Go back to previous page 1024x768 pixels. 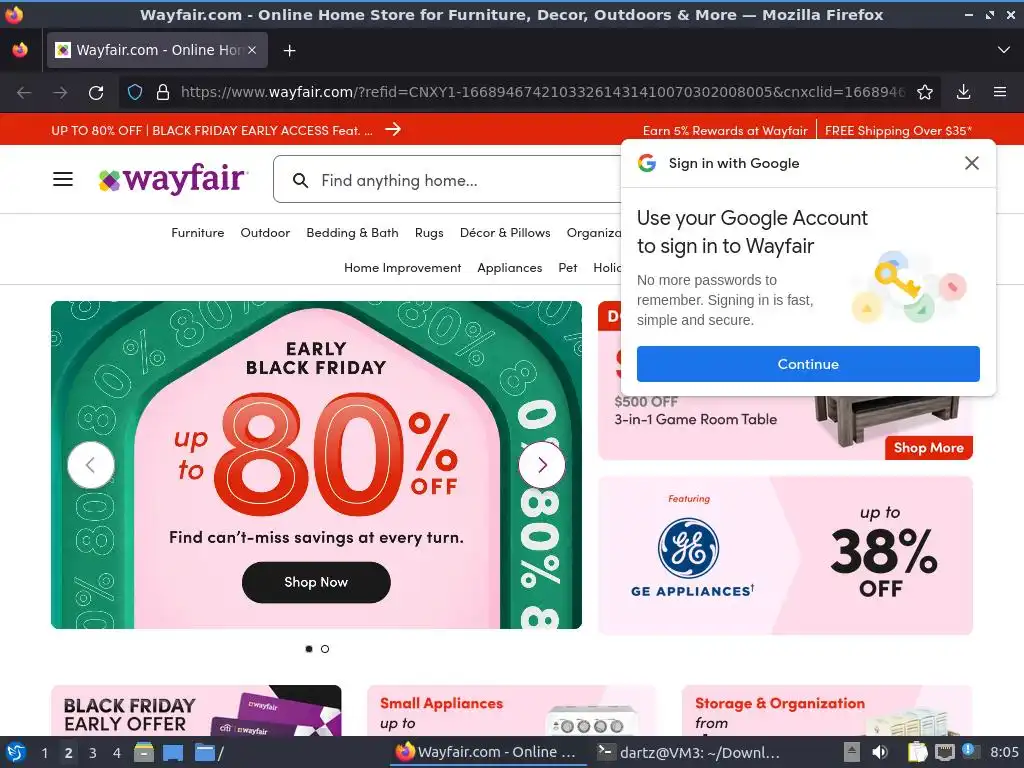point(24,93)
